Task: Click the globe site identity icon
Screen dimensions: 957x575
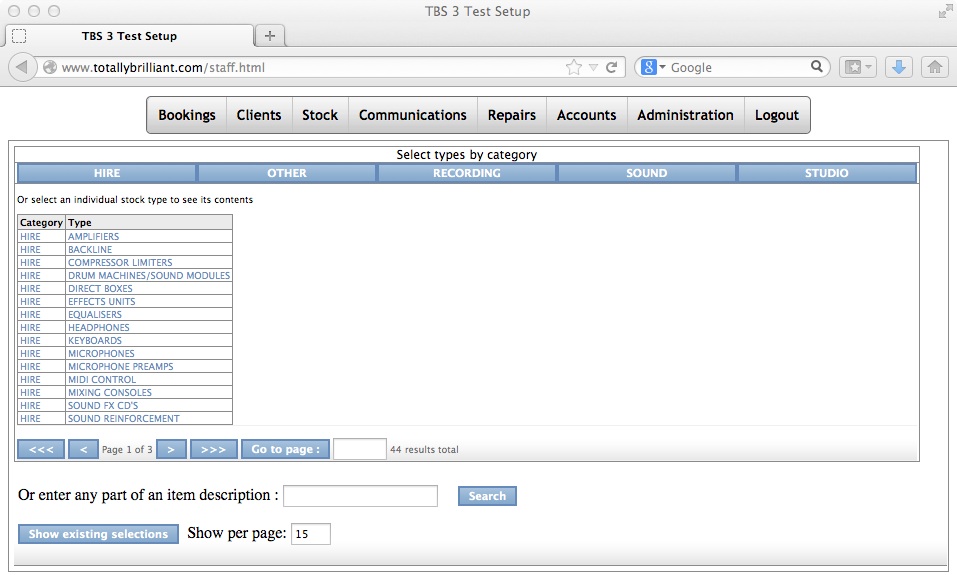Action: [50, 67]
